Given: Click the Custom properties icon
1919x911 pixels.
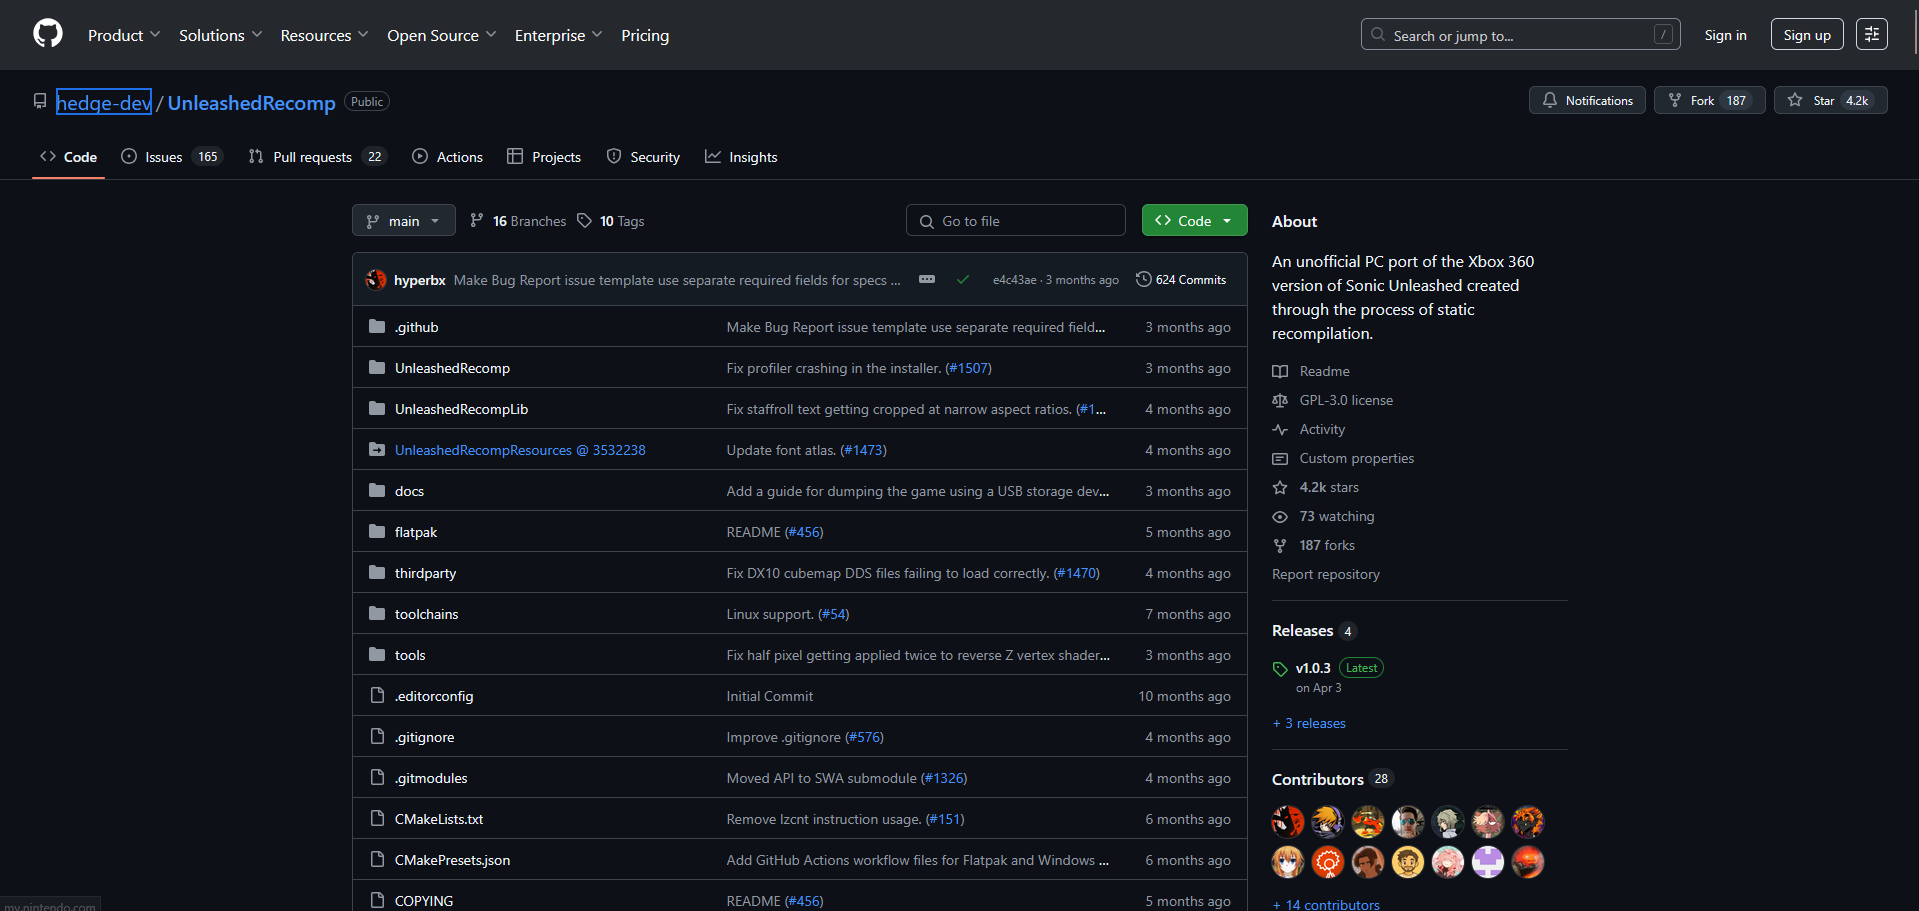Looking at the screenshot, I should 1280,458.
